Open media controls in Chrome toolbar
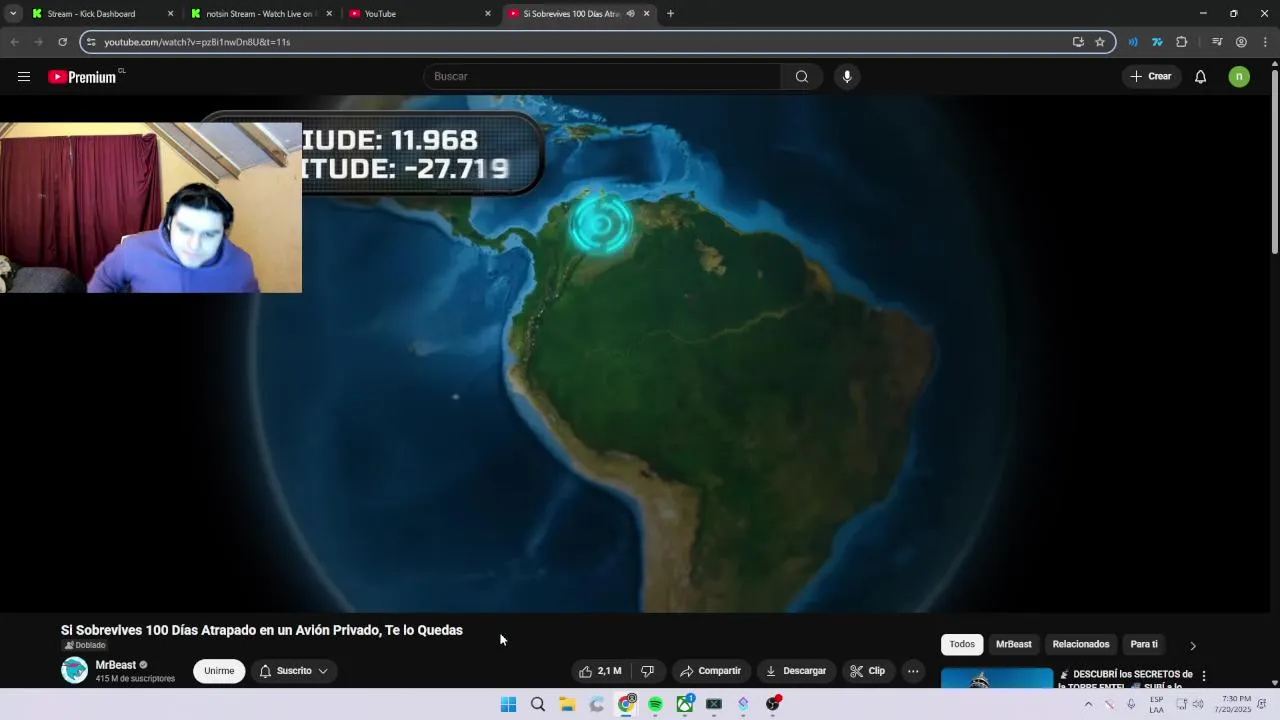 [1217, 42]
